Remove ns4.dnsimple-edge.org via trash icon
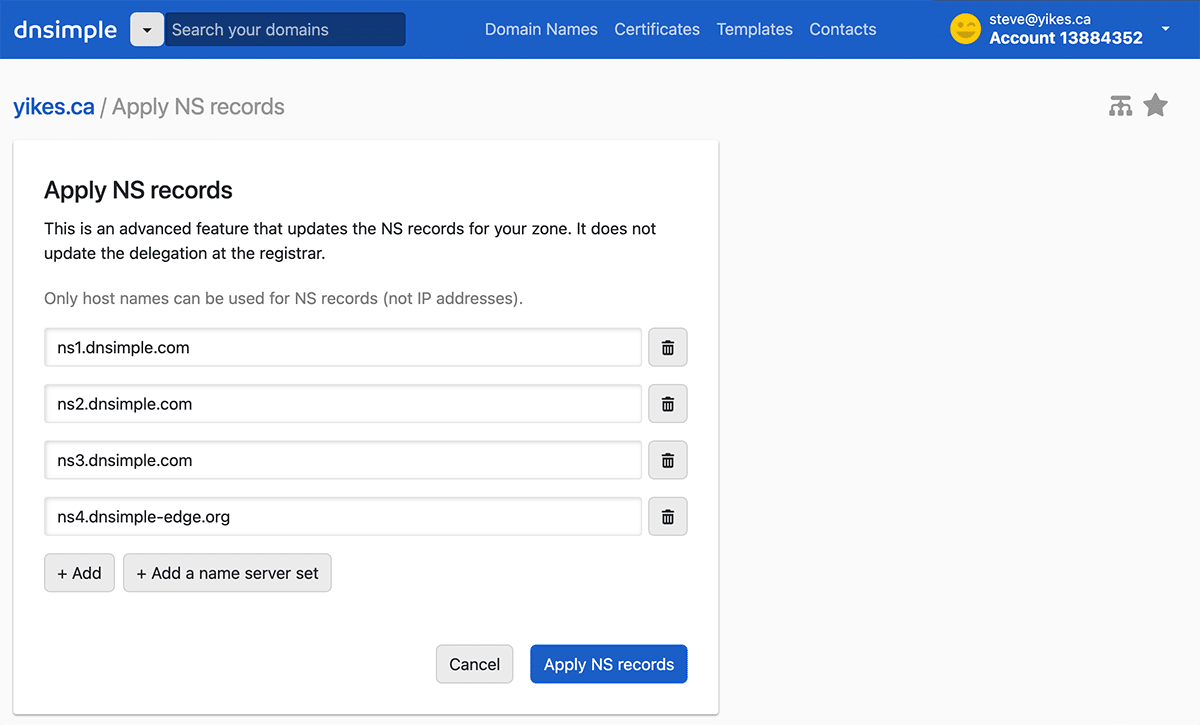The width and height of the screenshot is (1200, 725). click(667, 516)
